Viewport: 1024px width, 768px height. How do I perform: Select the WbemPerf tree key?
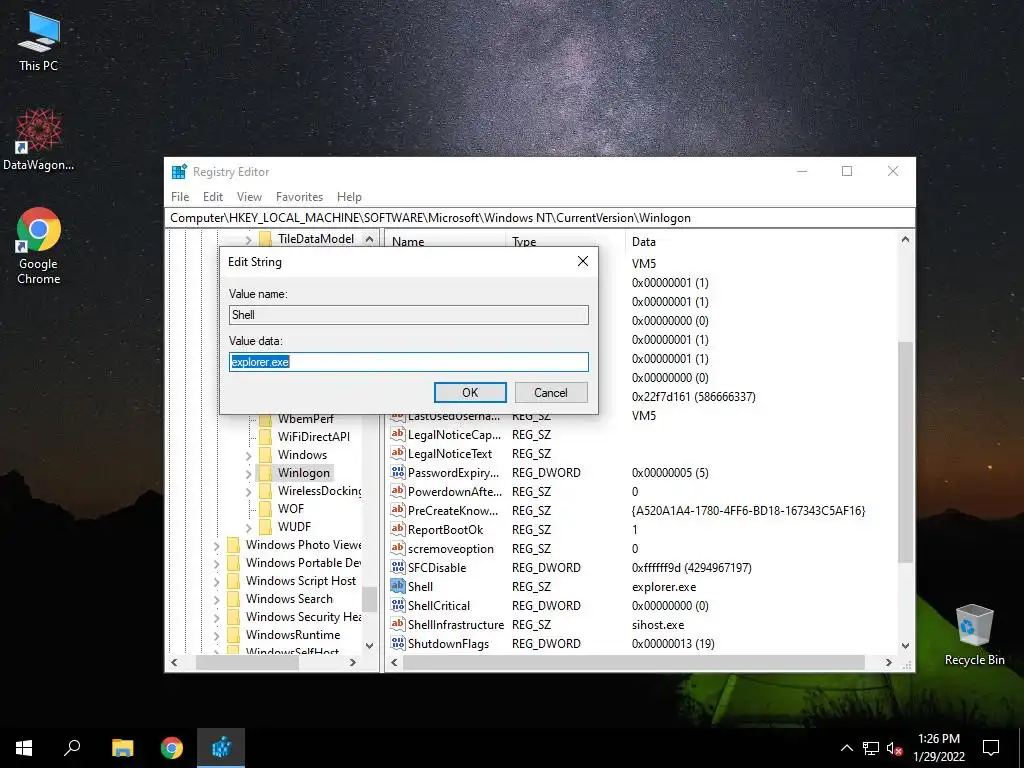tap(306, 419)
